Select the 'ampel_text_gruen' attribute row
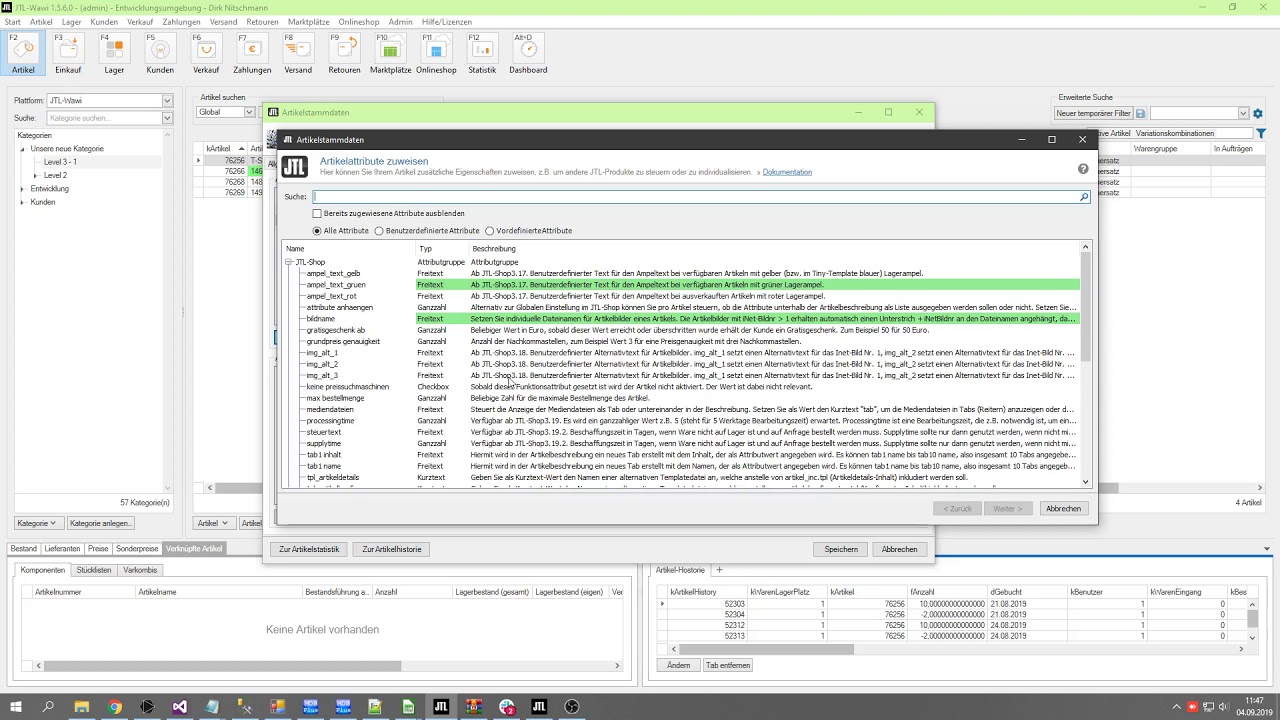Viewport: 1280px width, 720px height. [681, 285]
